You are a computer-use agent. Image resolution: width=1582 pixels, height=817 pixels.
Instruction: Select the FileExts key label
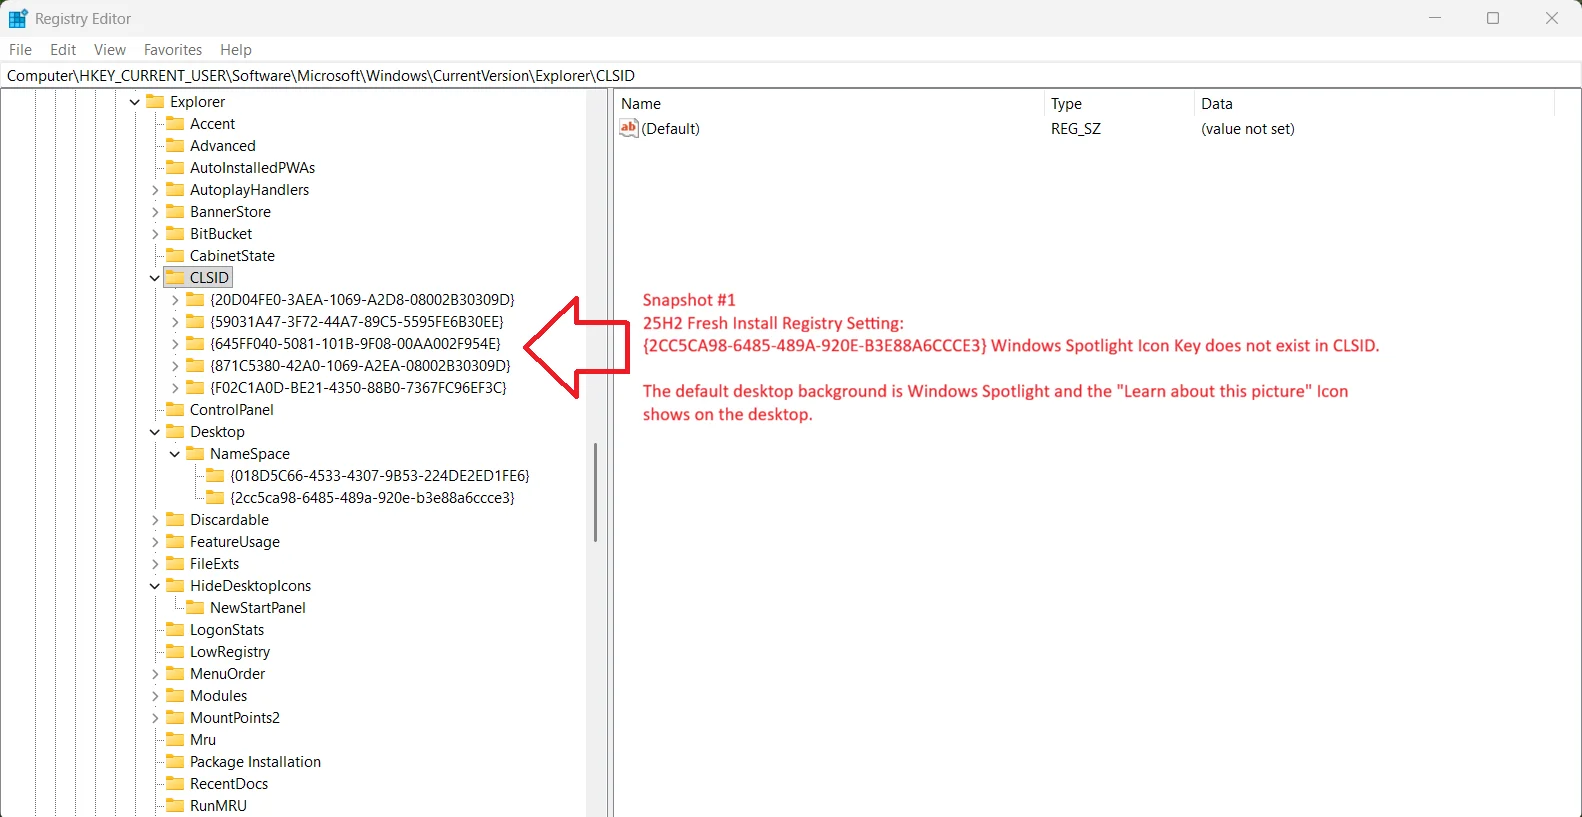point(215,564)
